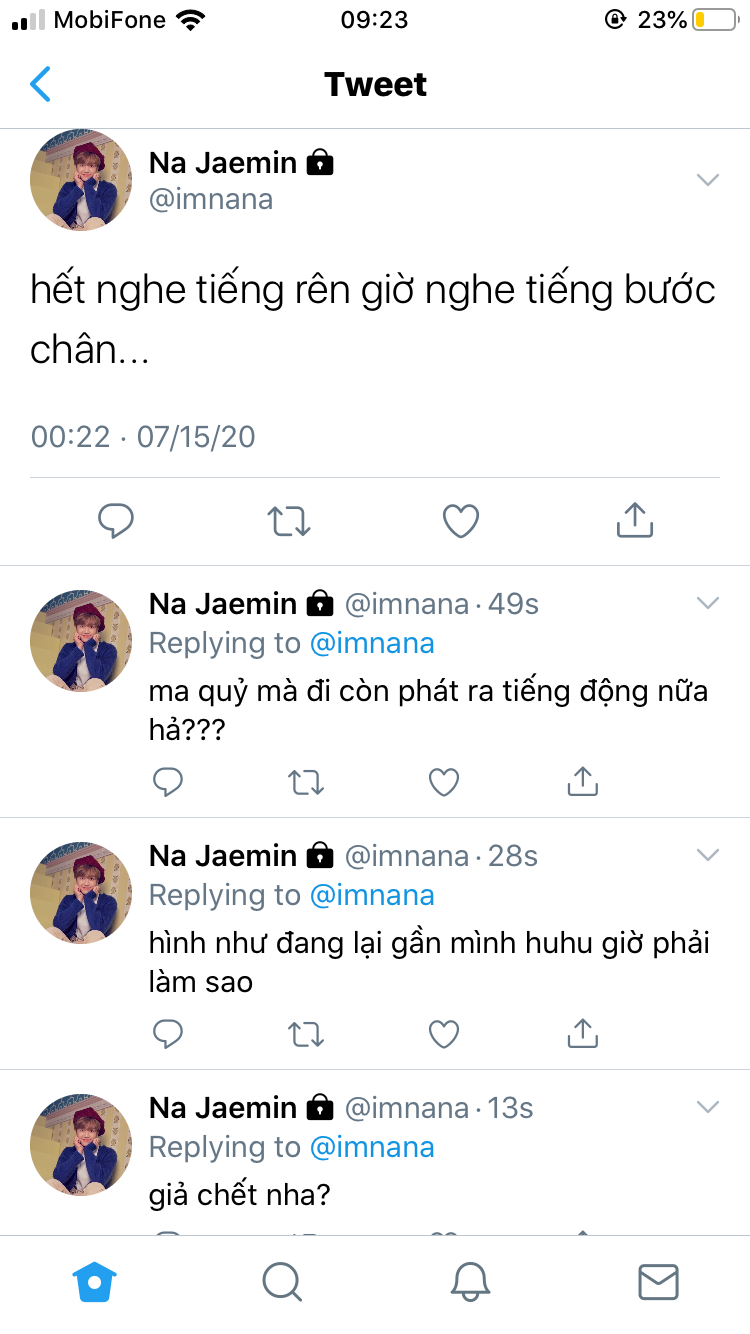
Task: Open @imnana mention in the 49s reply
Action: click(x=372, y=643)
